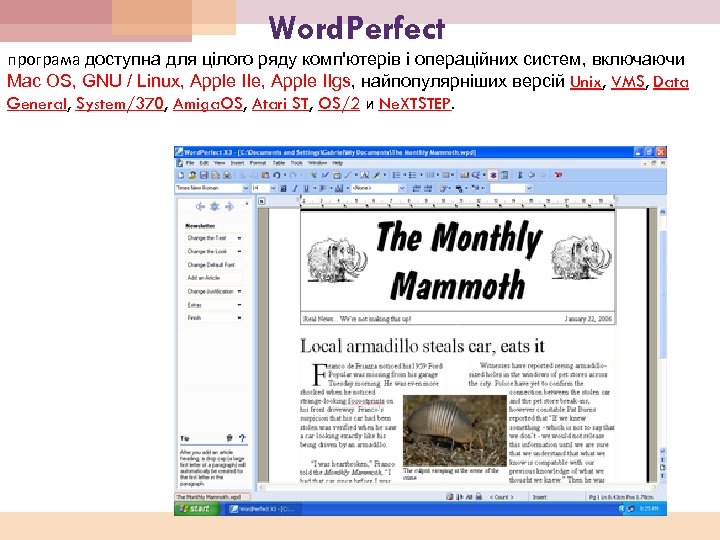Open the Format menu

point(258,163)
